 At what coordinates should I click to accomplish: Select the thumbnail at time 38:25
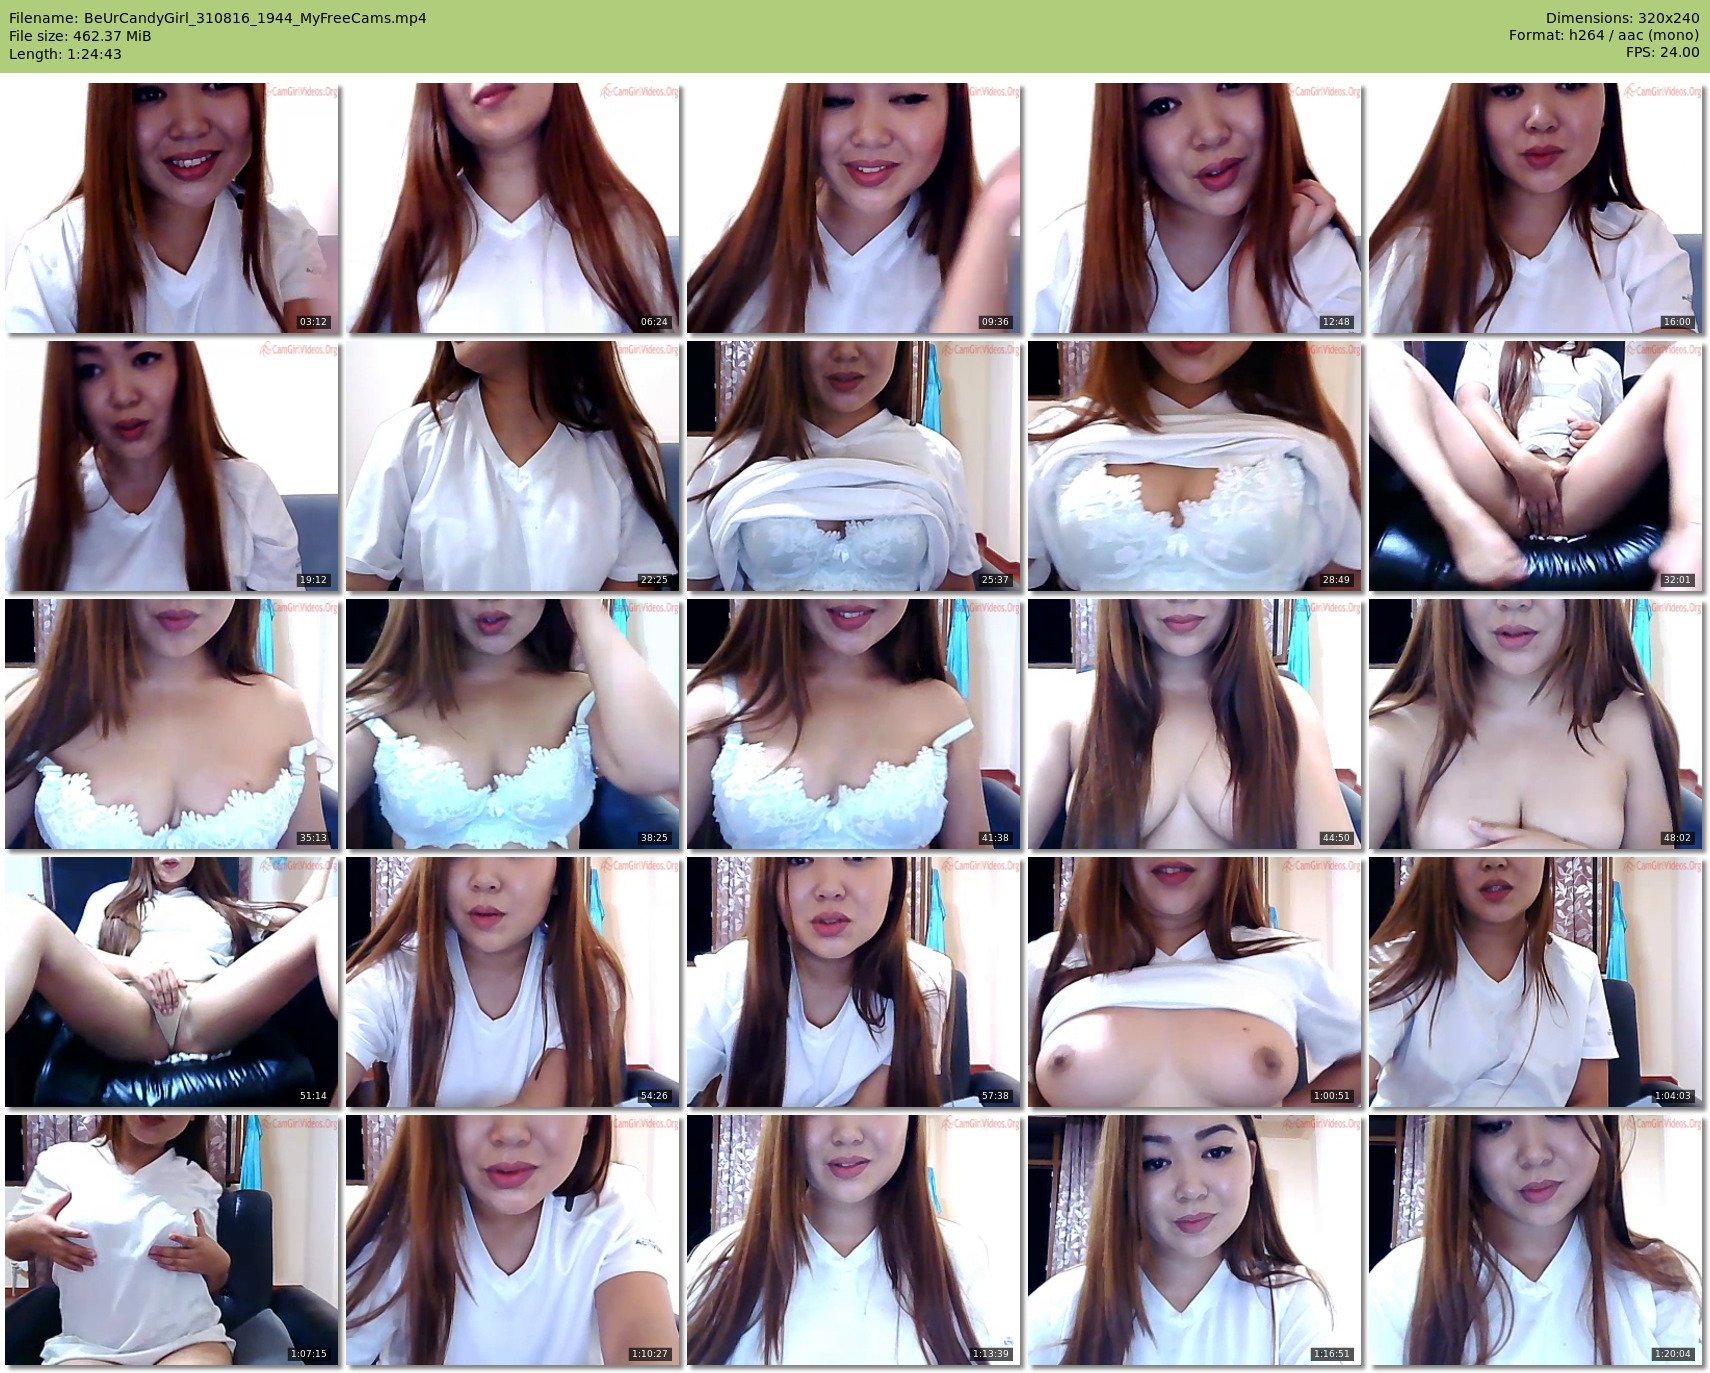click(513, 724)
